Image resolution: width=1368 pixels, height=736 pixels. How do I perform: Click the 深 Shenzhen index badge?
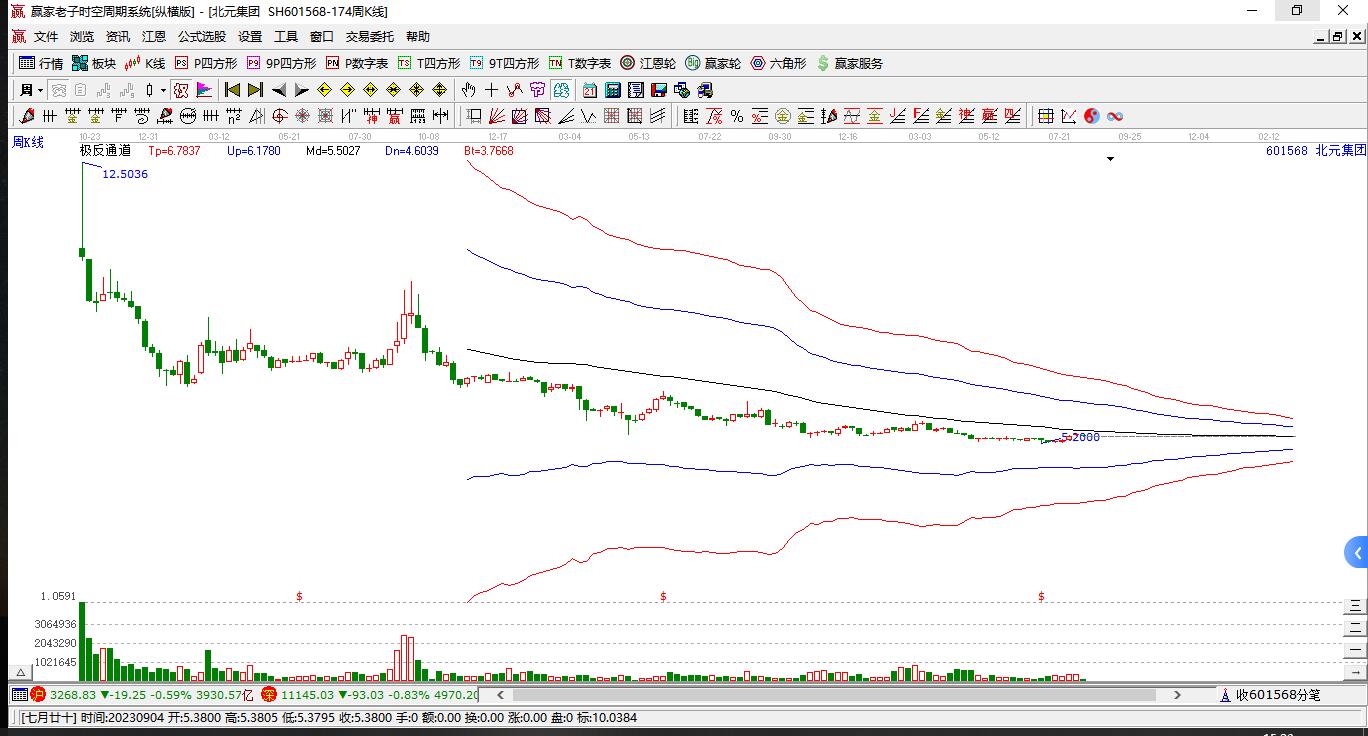269,695
